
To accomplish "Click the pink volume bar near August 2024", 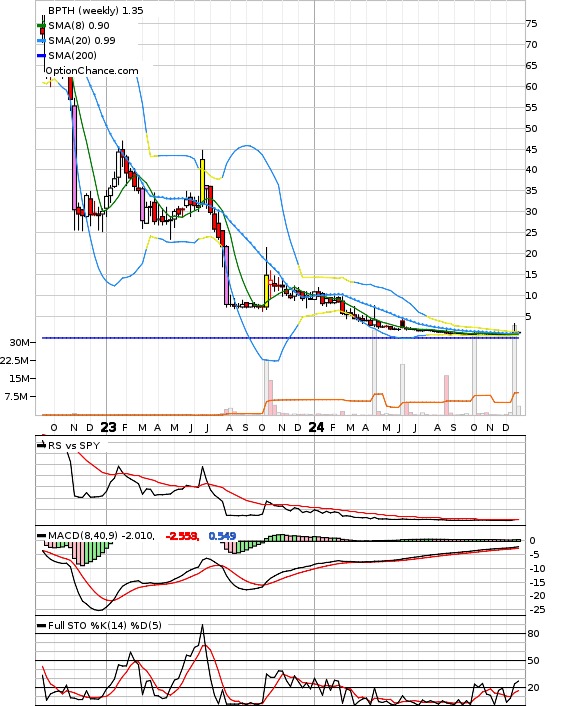I will (x=446, y=395).
